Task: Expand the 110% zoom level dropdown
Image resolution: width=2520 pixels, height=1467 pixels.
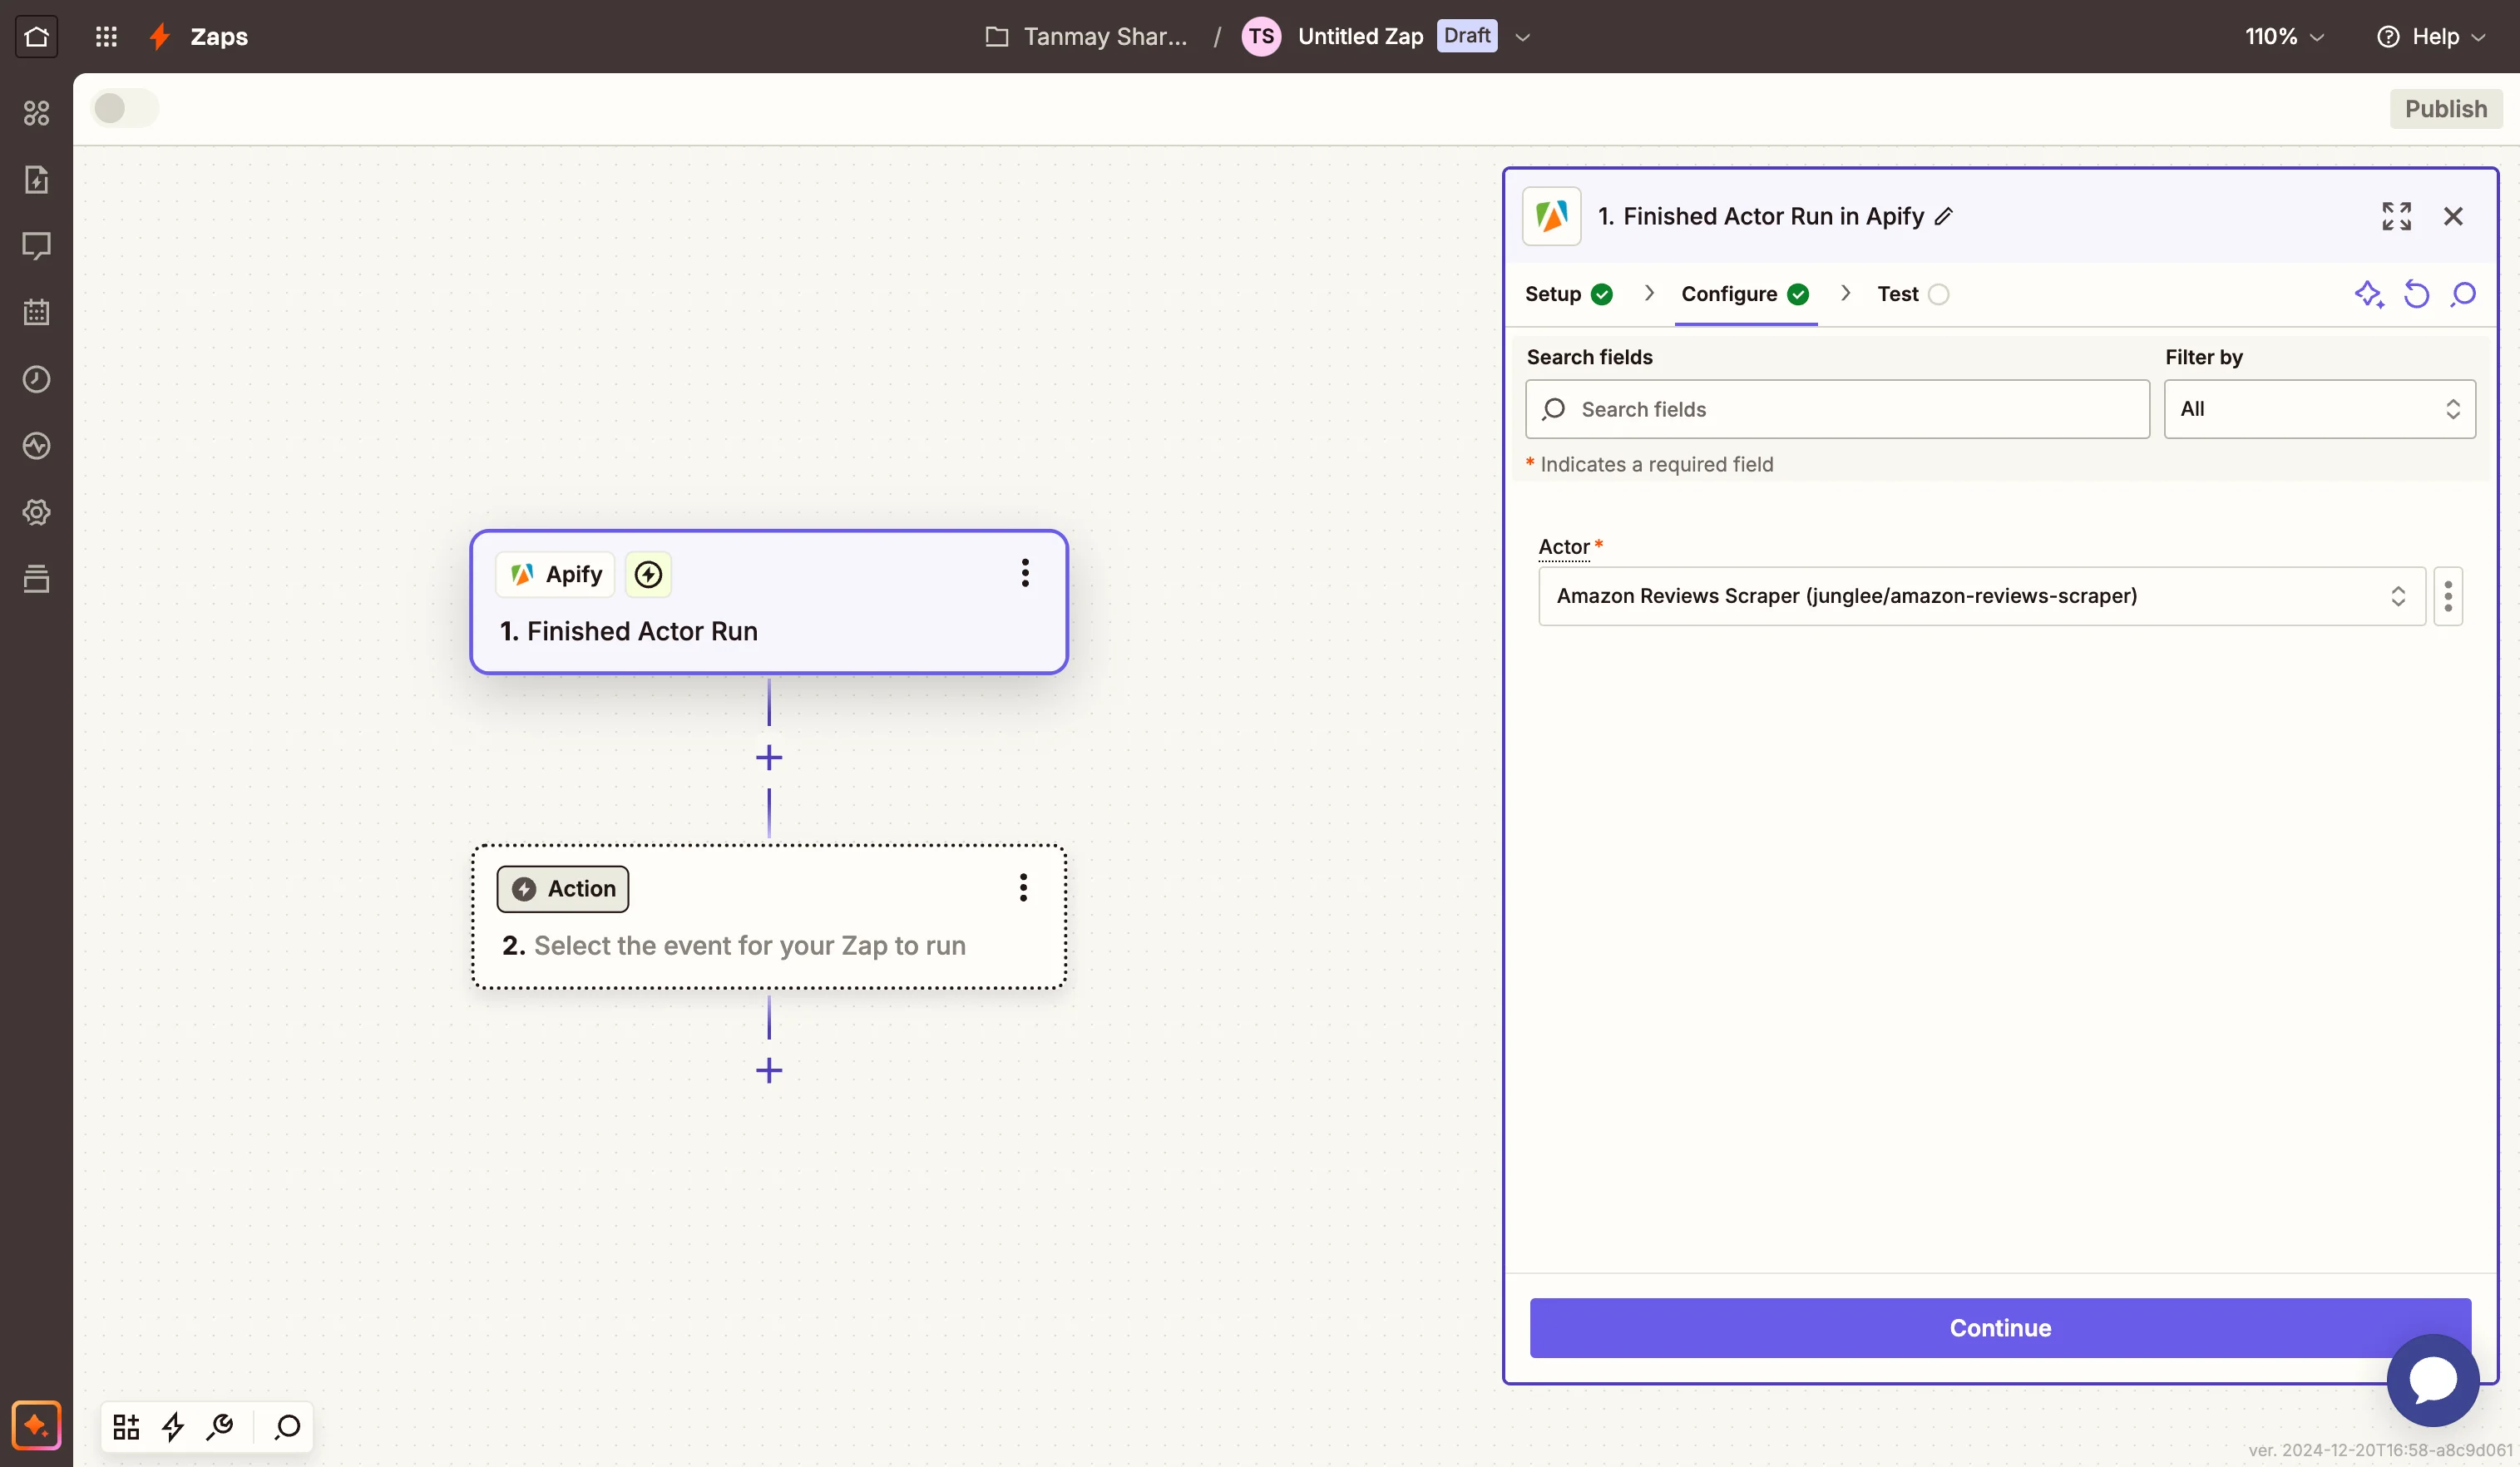Action: point(2284,36)
